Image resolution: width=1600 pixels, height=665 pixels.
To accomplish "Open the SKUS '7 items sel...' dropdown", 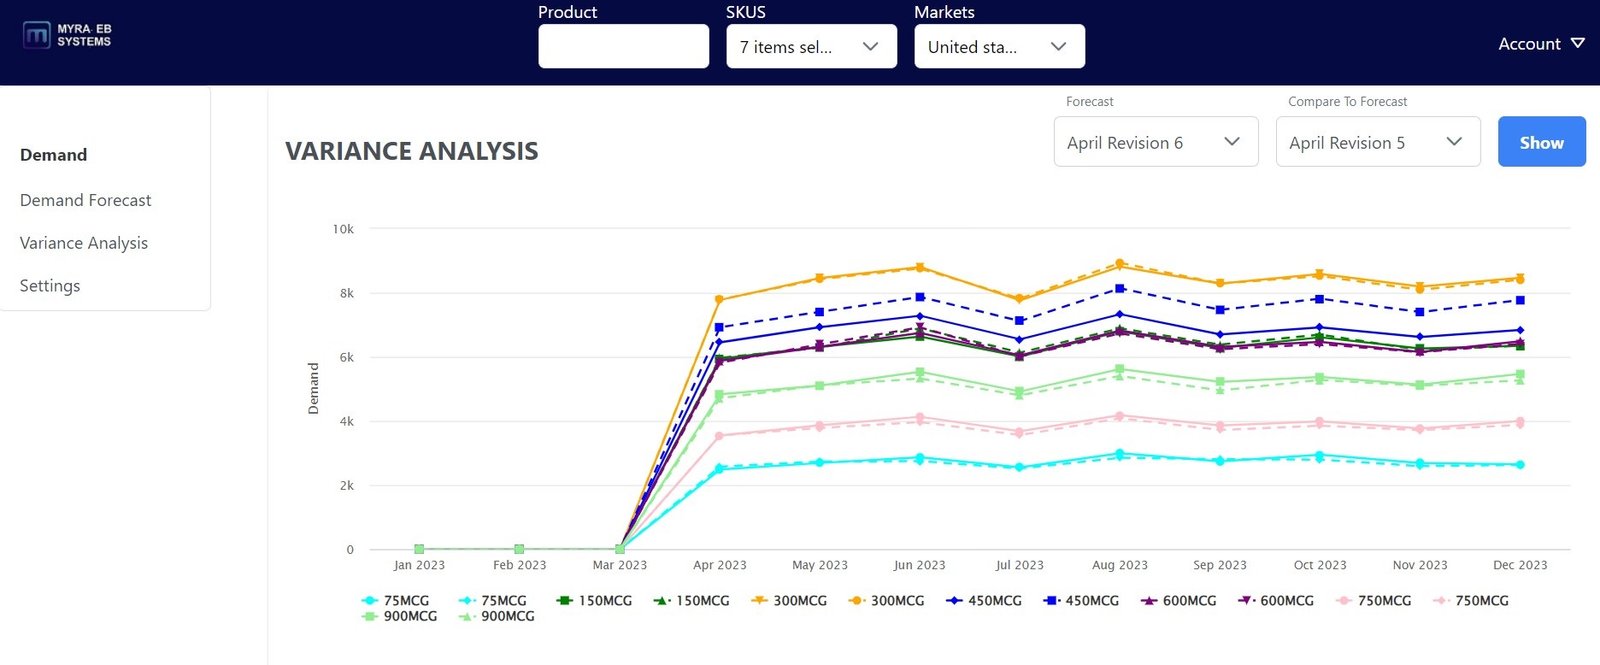I will coord(811,47).
